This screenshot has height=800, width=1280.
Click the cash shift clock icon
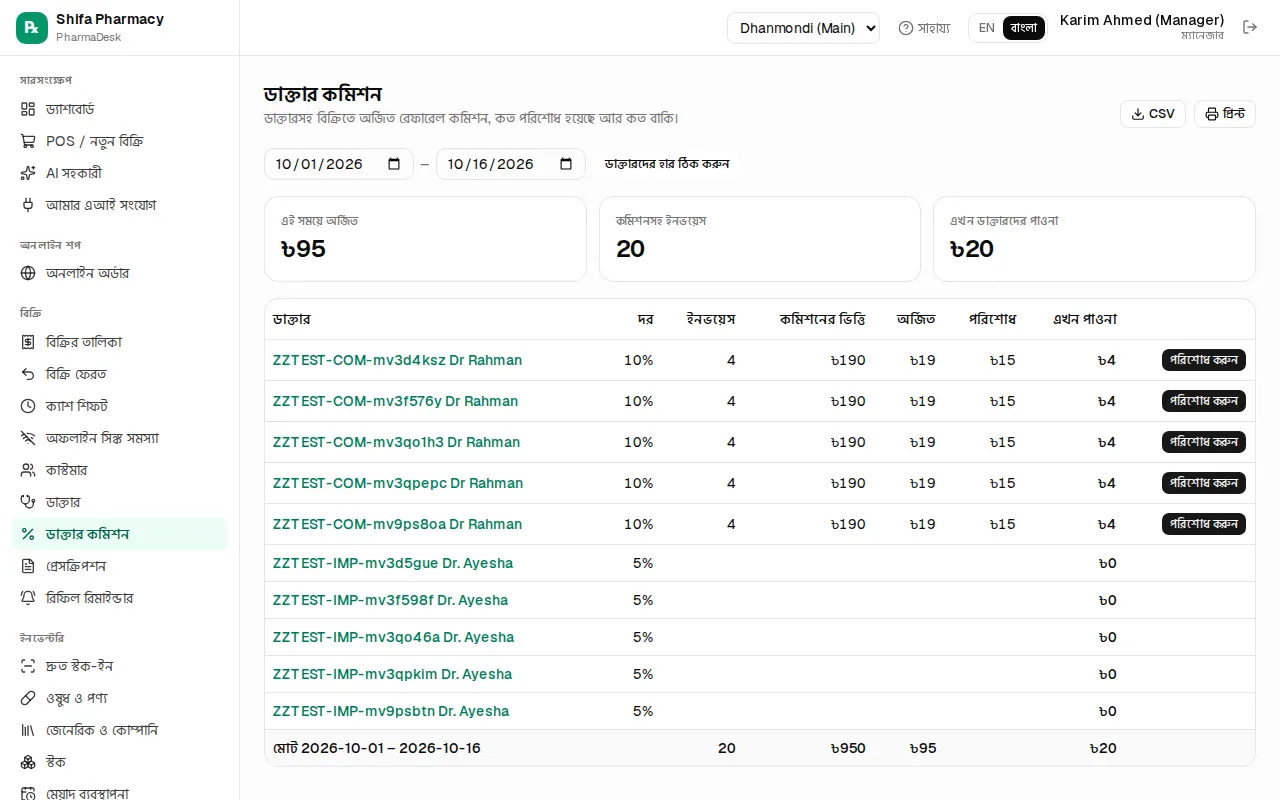point(28,406)
